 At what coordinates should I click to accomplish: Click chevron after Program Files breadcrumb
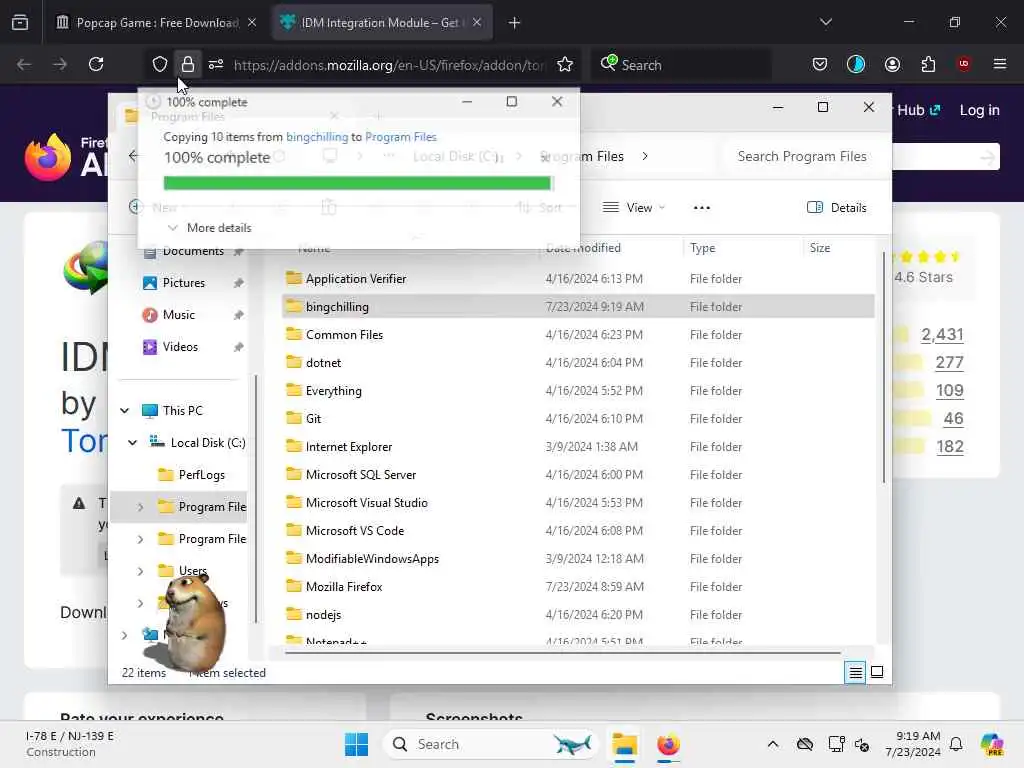click(645, 156)
